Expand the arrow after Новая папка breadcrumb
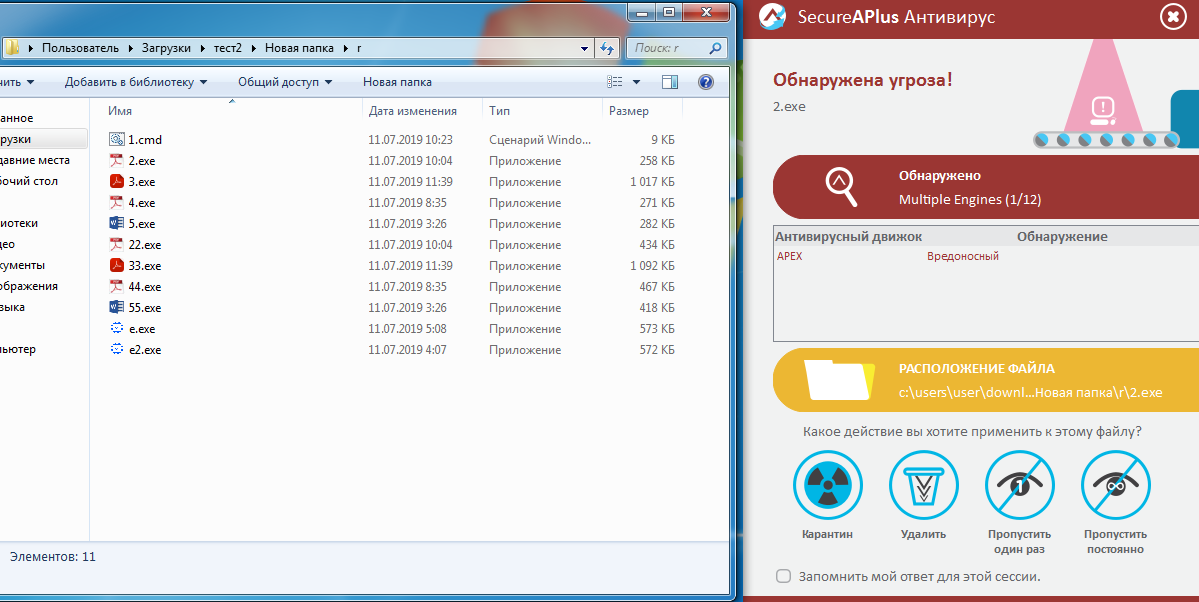This screenshot has height=602, width=1199. 346,48
